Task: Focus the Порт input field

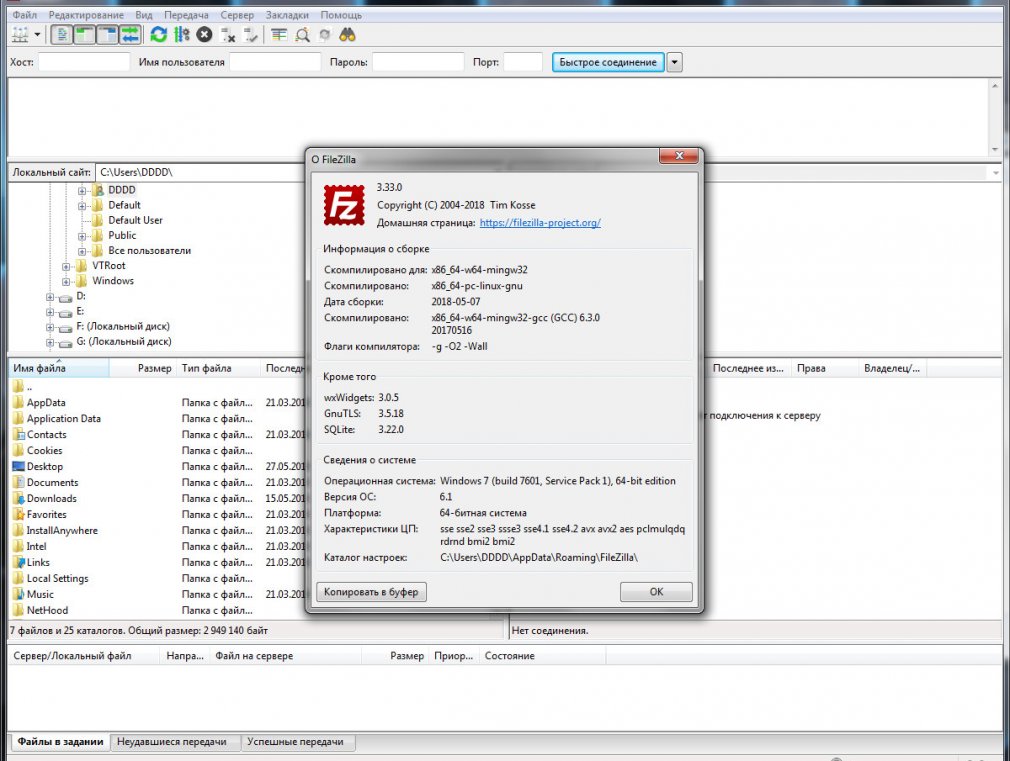Action: click(x=523, y=62)
